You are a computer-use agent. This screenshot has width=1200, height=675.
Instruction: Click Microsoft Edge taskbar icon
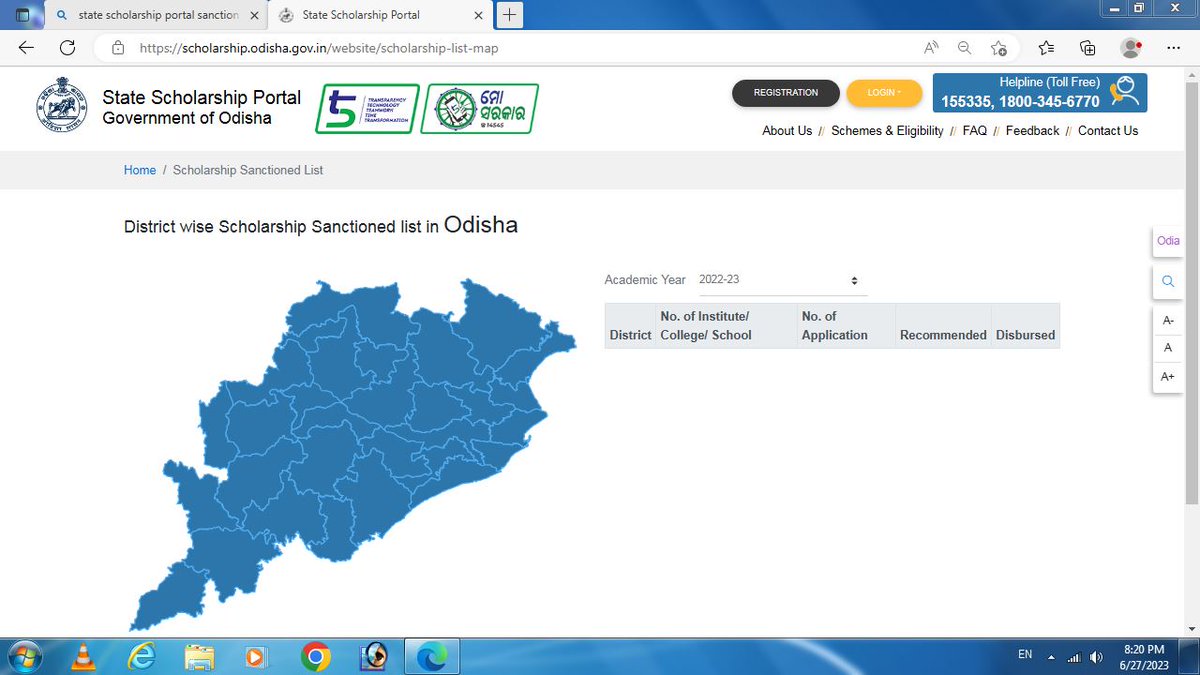pyautogui.click(x=431, y=656)
